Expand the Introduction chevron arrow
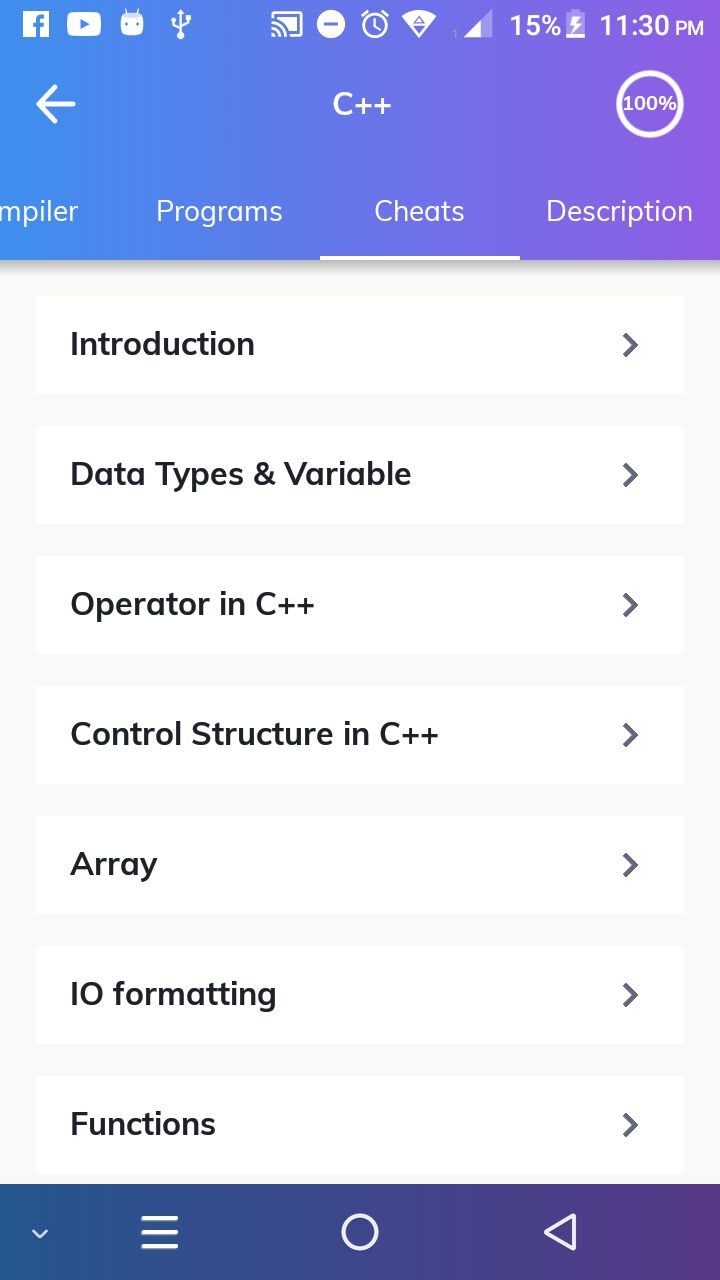720x1280 pixels. pyautogui.click(x=630, y=345)
